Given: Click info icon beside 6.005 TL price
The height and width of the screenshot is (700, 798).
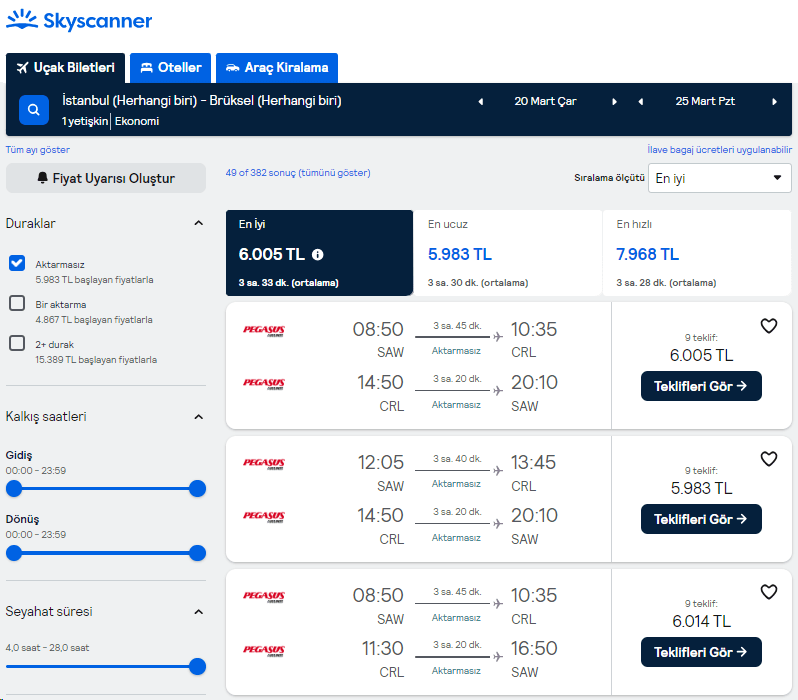Looking at the screenshot, I should [x=318, y=254].
